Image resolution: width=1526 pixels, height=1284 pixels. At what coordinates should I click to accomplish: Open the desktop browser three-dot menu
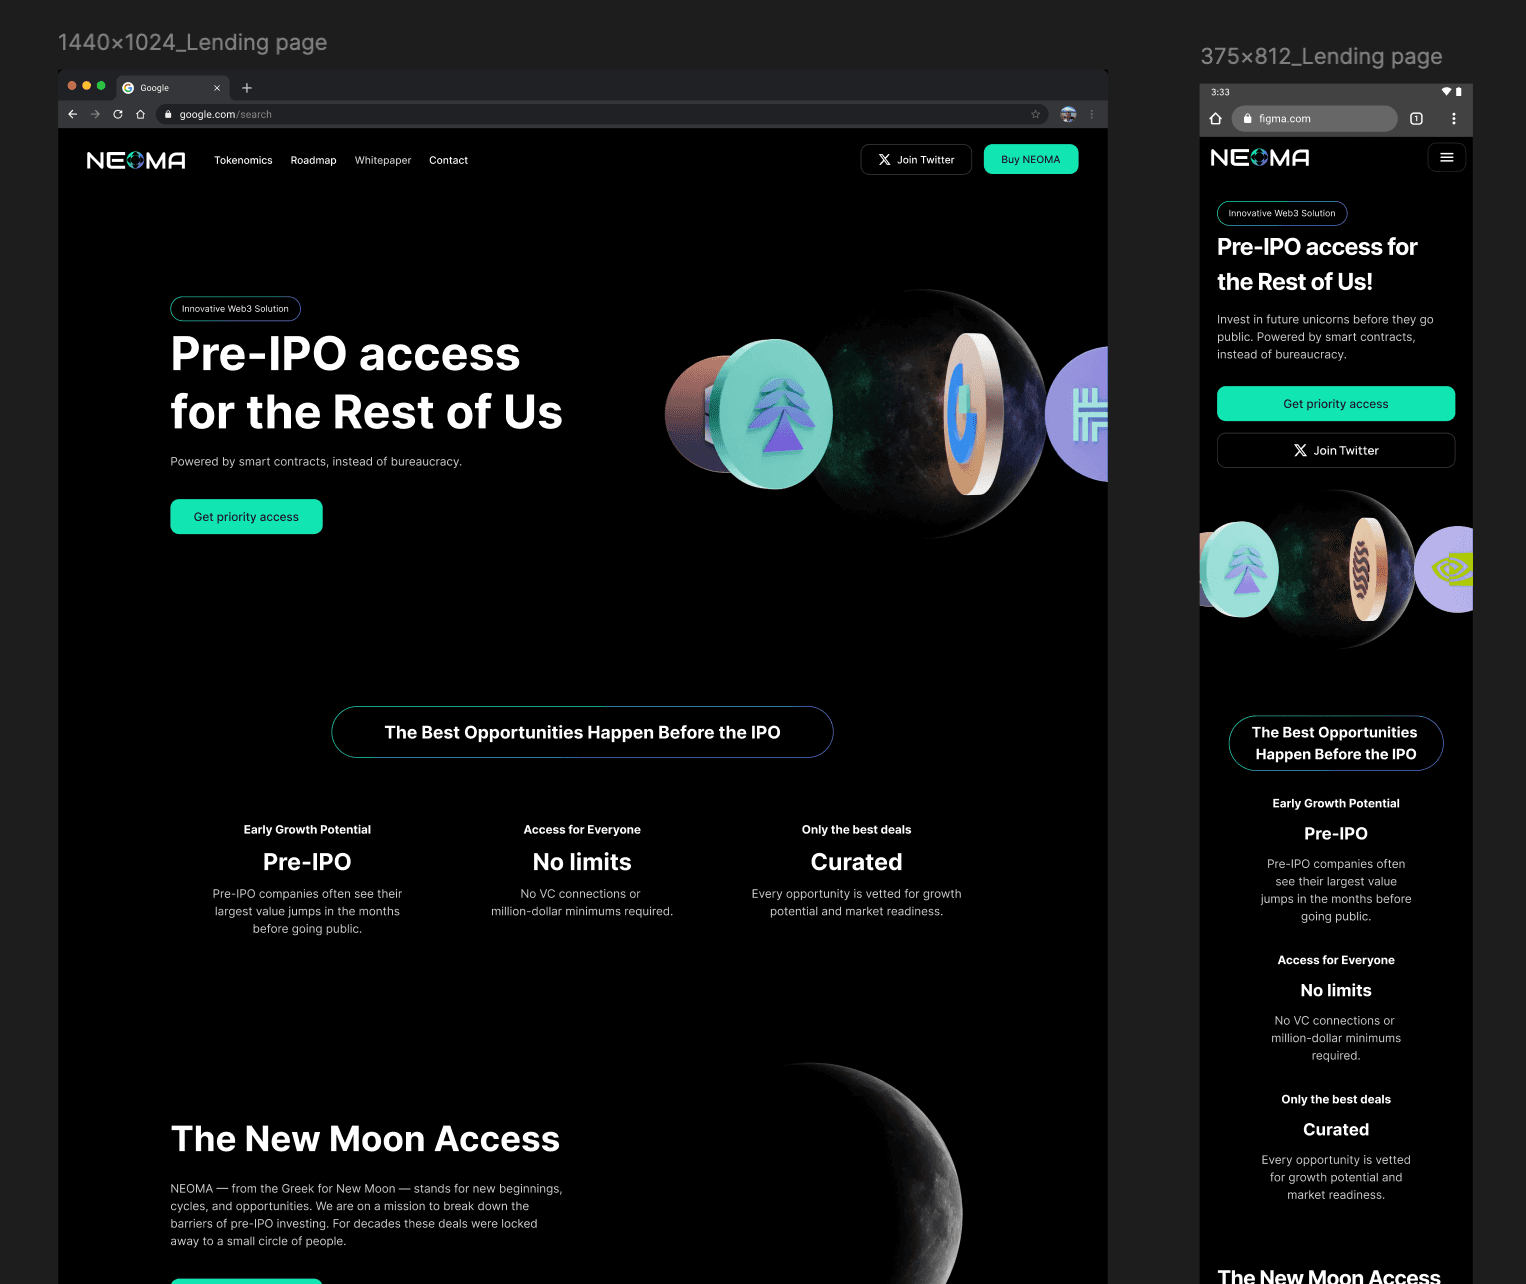1092,114
